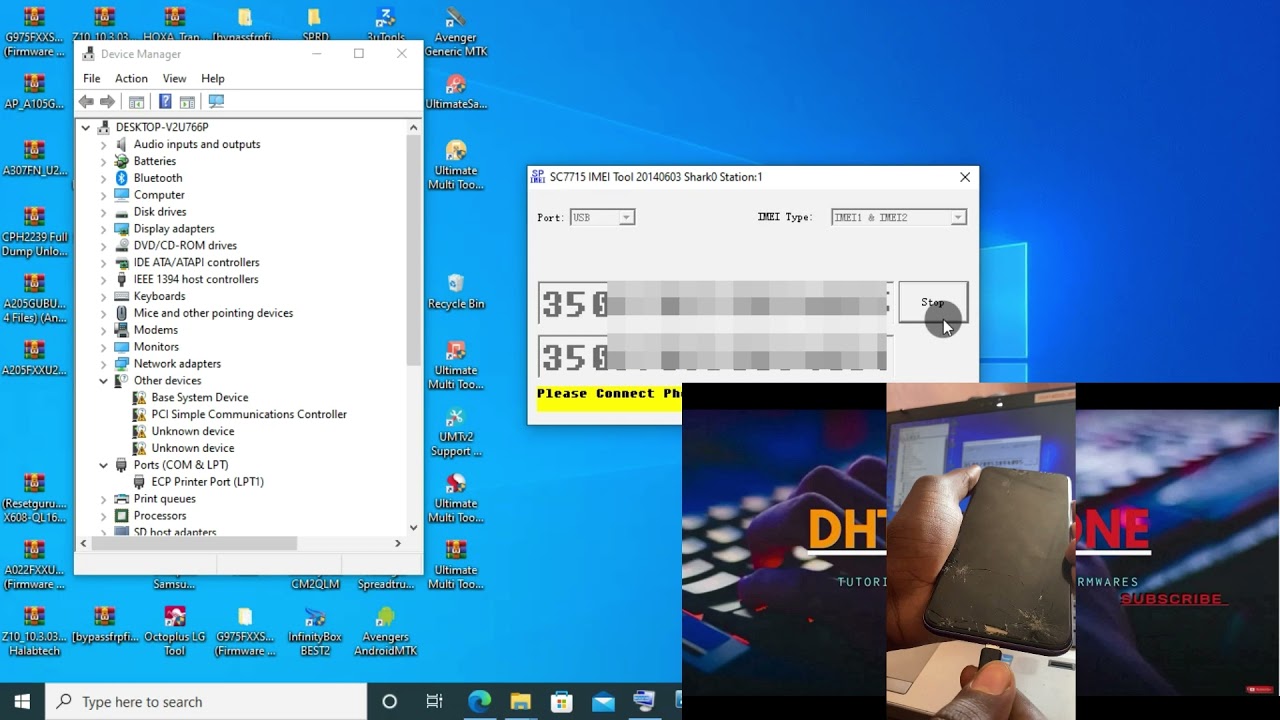Click the Stop button in IMEI Tool
Image resolution: width=1280 pixels, height=720 pixels.
932,302
